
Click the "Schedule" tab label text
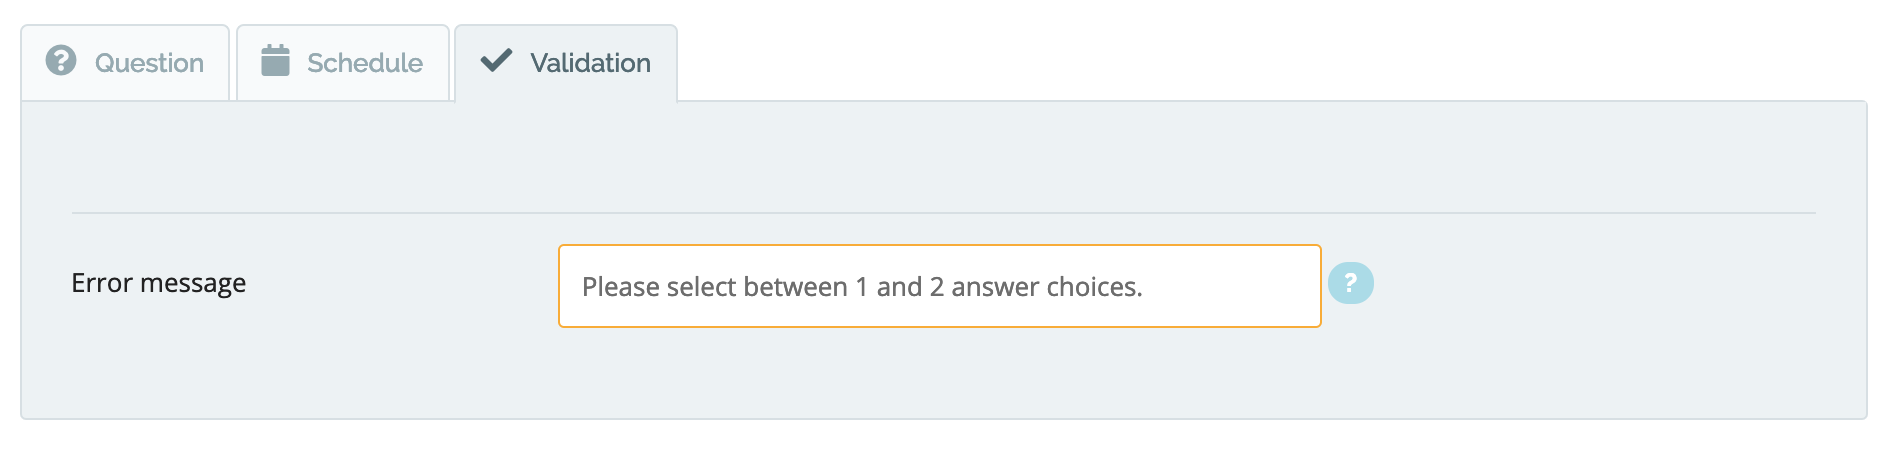pyautogui.click(x=365, y=63)
